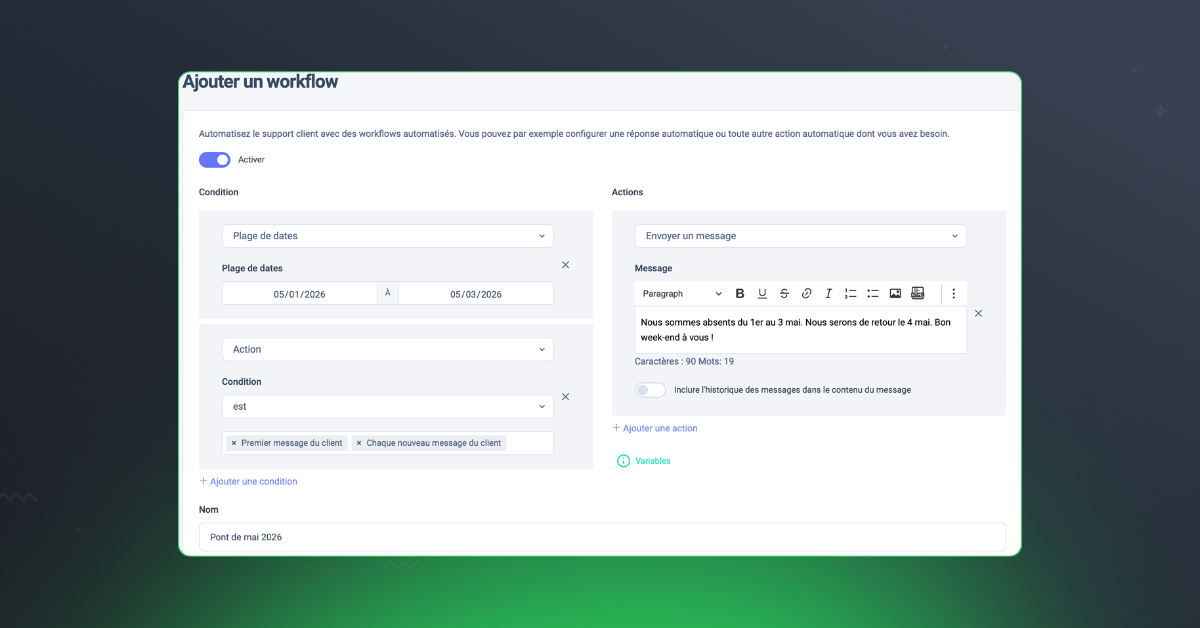Insert a numbered list
Image resolution: width=1200 pixels, height=628 pixels.
click(x=851, y=294)
